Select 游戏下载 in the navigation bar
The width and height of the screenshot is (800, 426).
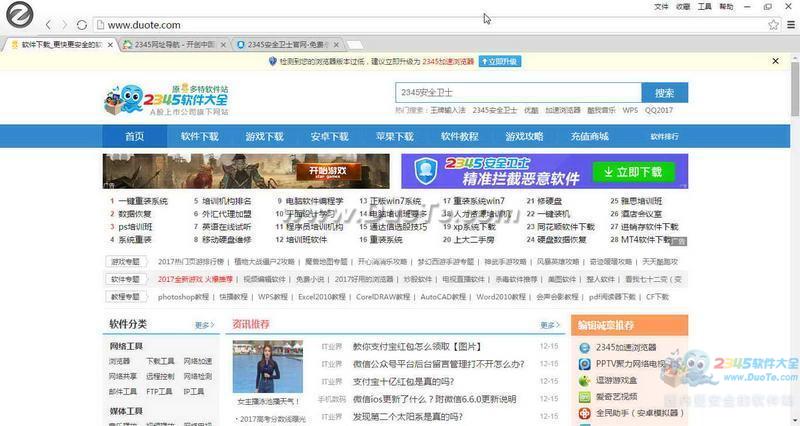click(x=264, y=136)
